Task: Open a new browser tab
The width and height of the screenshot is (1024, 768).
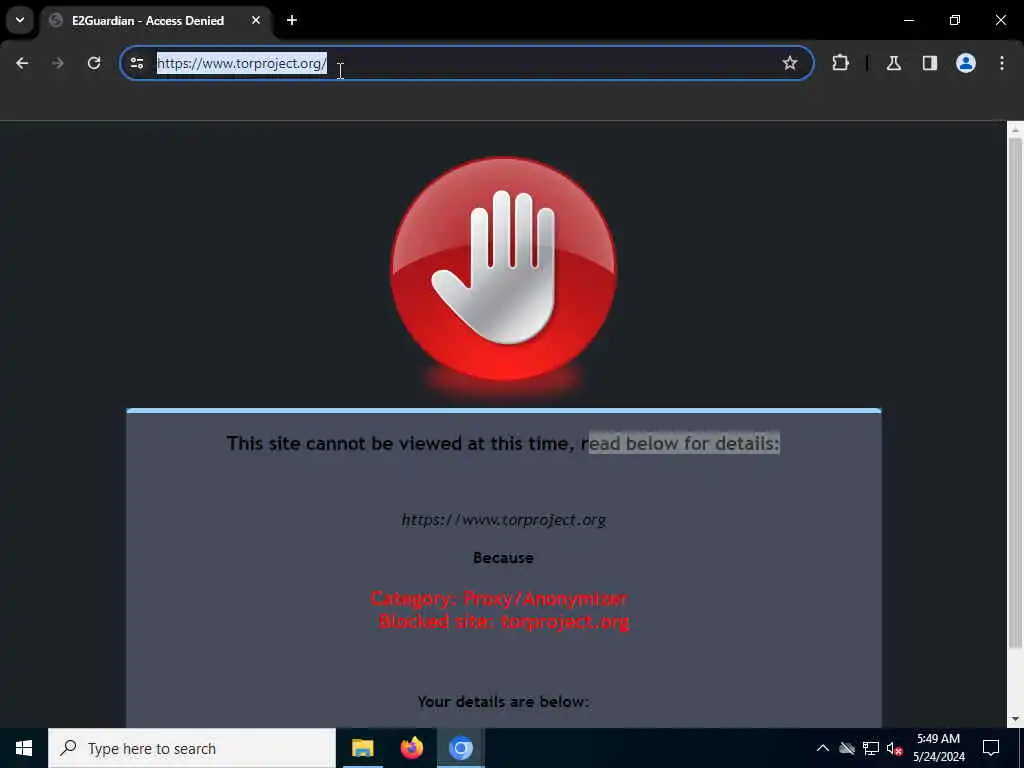Action: (292, 20)
